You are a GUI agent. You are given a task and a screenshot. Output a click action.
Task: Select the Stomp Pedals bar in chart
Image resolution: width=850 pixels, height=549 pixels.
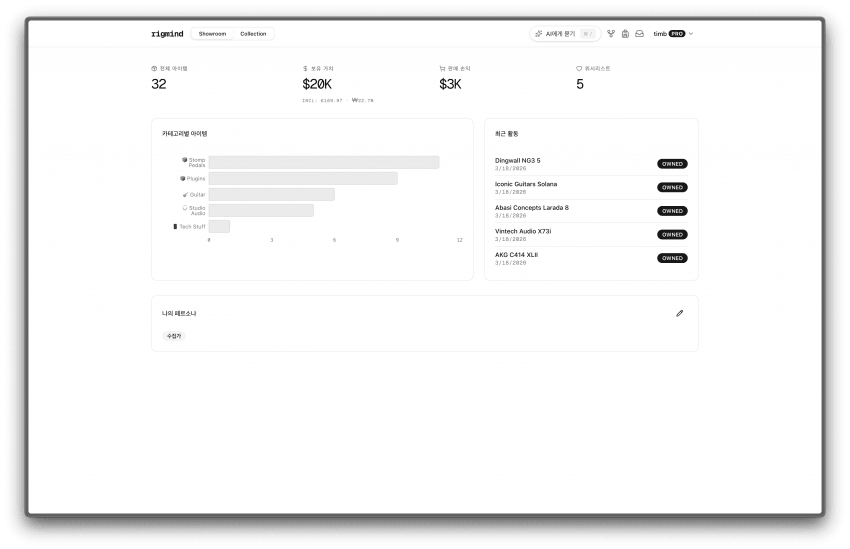(x=323, y=162)
